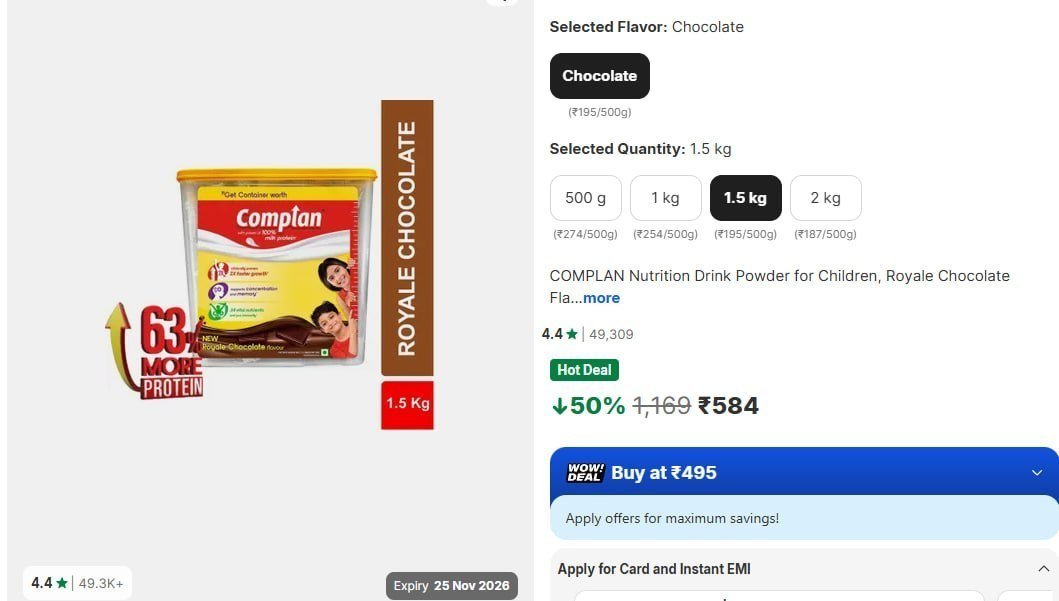The image size is (1059, 601).
Task: Choose the 1 kg quantity option
Action: [665, 198]
